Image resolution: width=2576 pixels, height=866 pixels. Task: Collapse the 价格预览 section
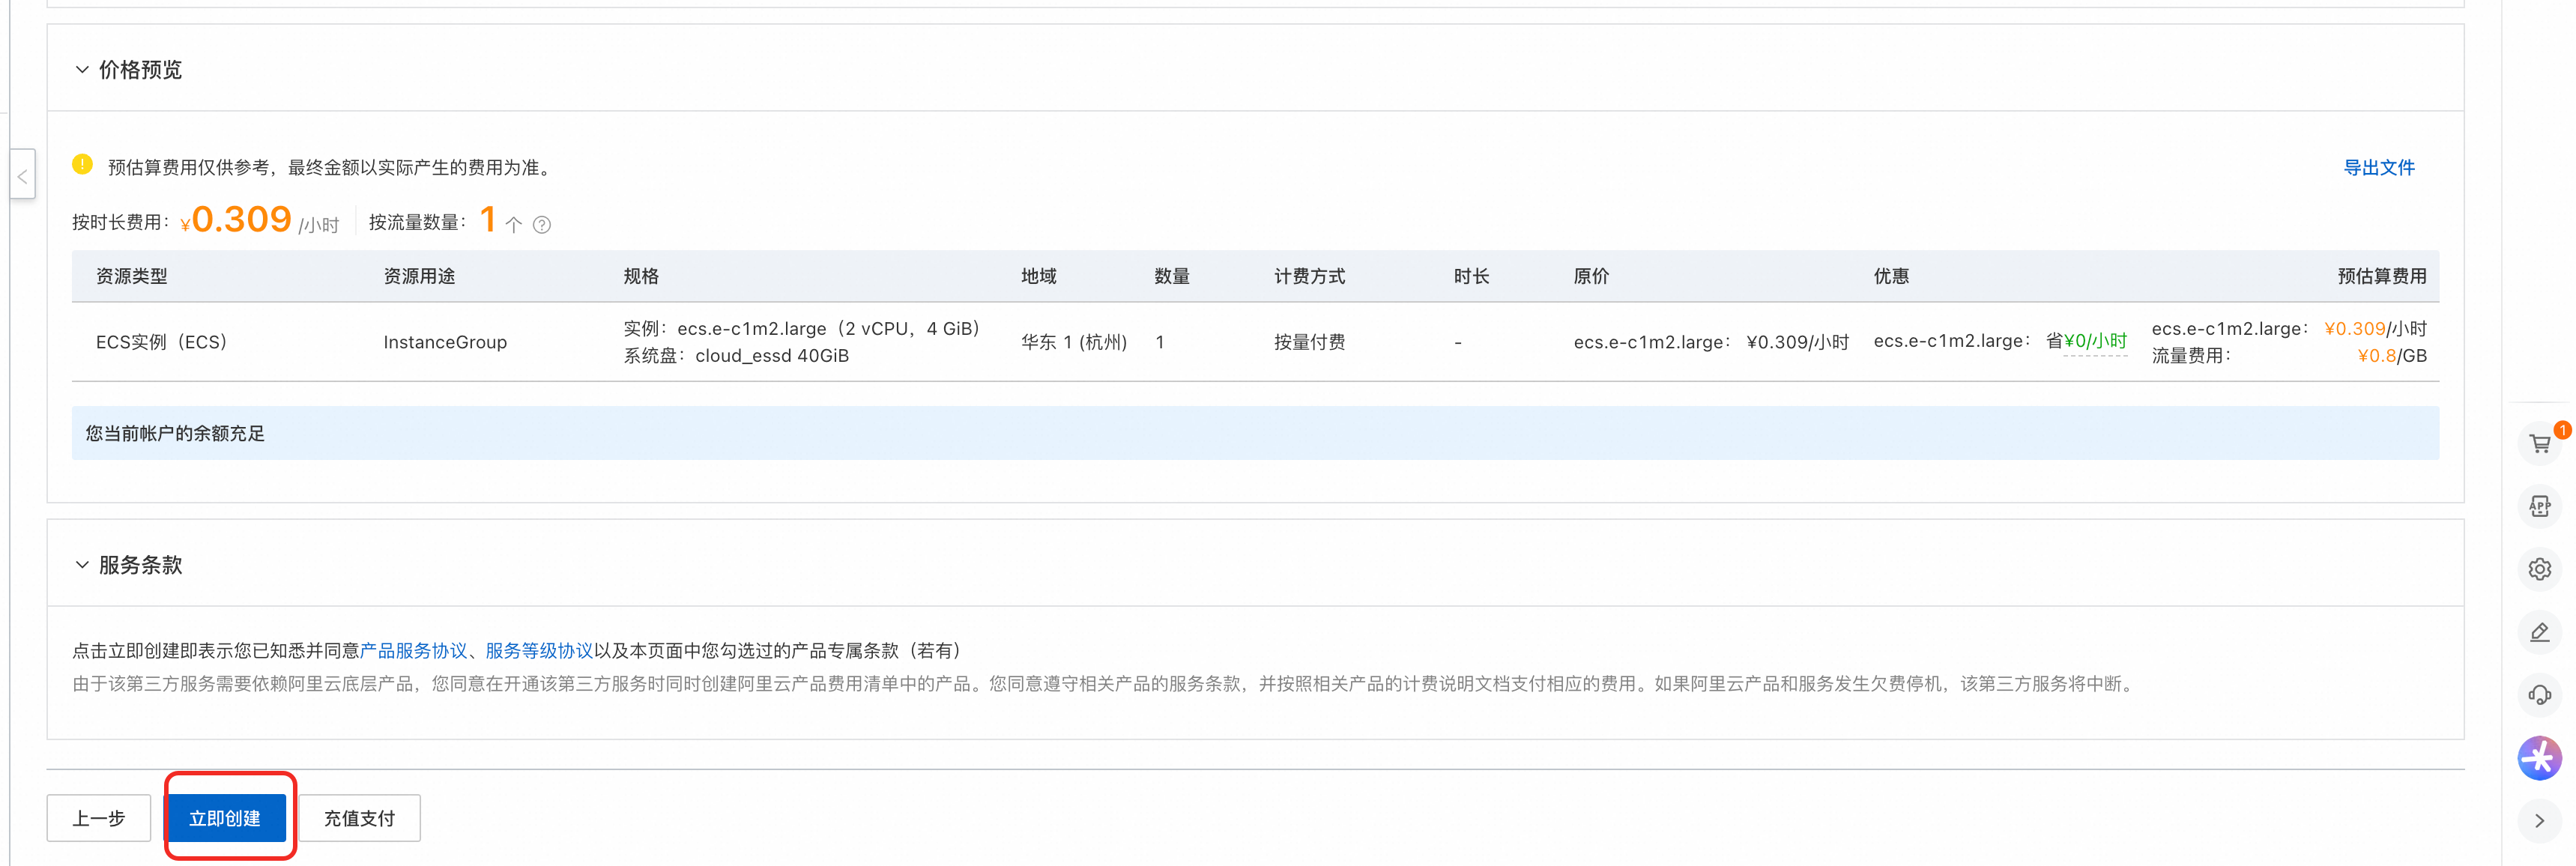[82, 70]
